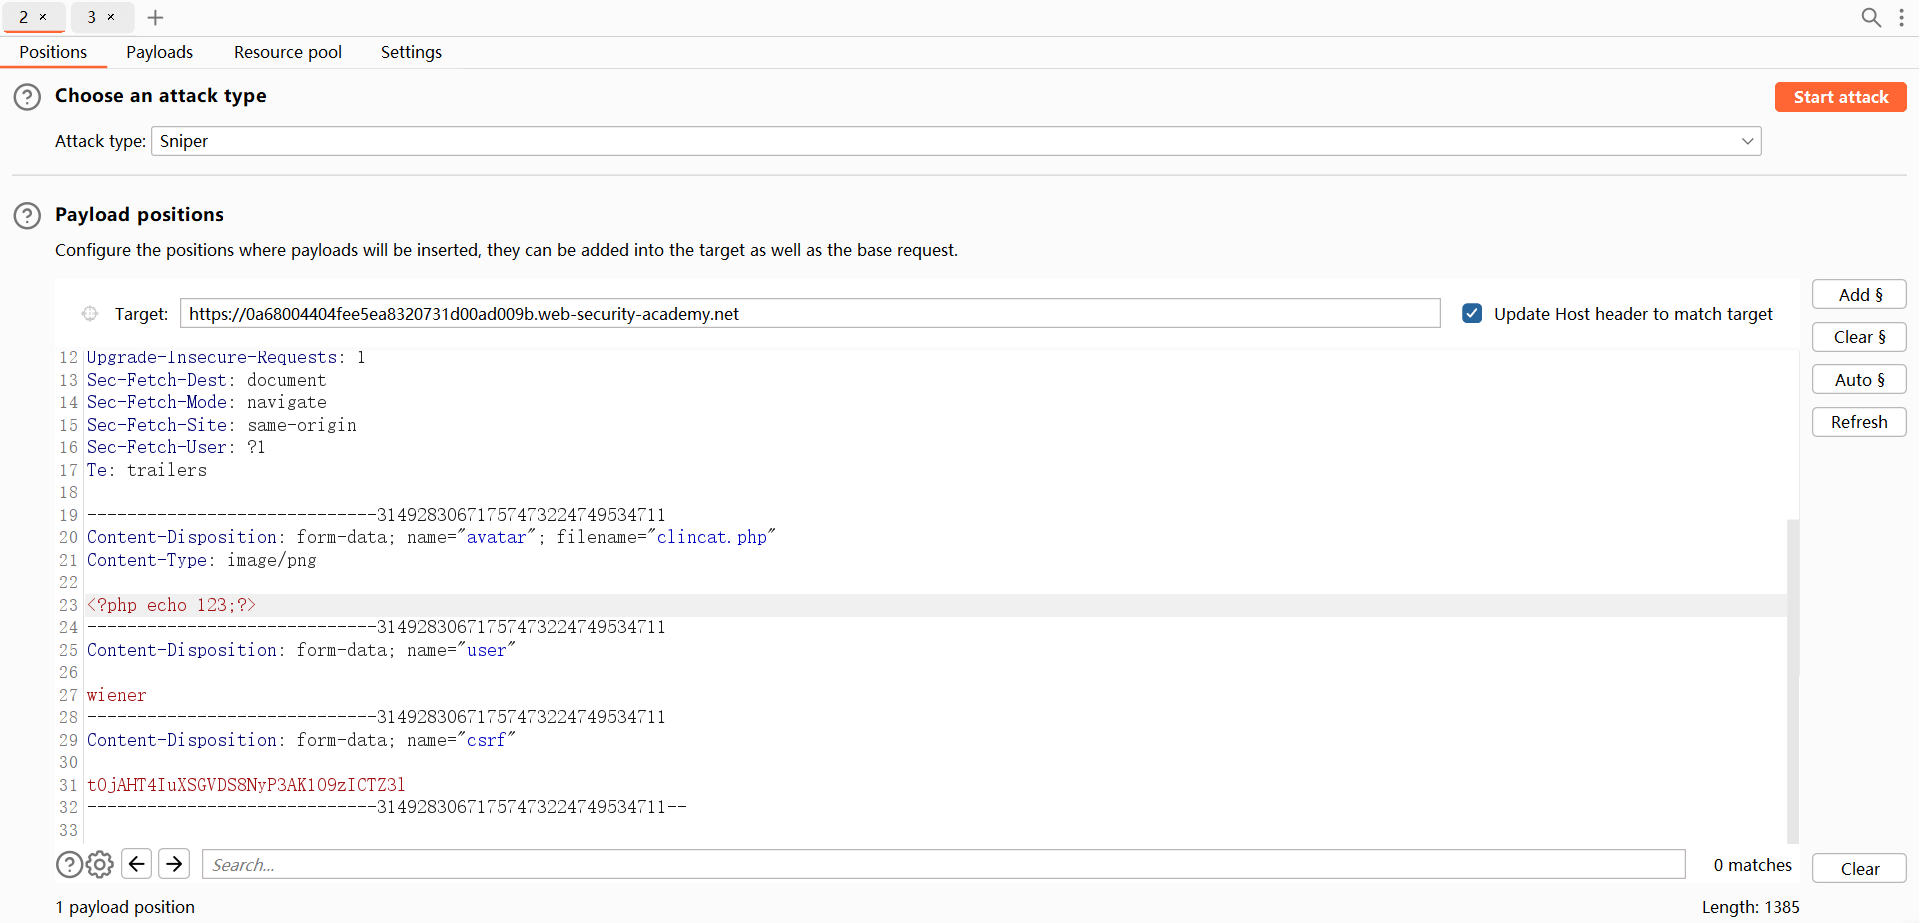Focus the Target URL input field
1920x923 pixels.
(x=809, y=314)
